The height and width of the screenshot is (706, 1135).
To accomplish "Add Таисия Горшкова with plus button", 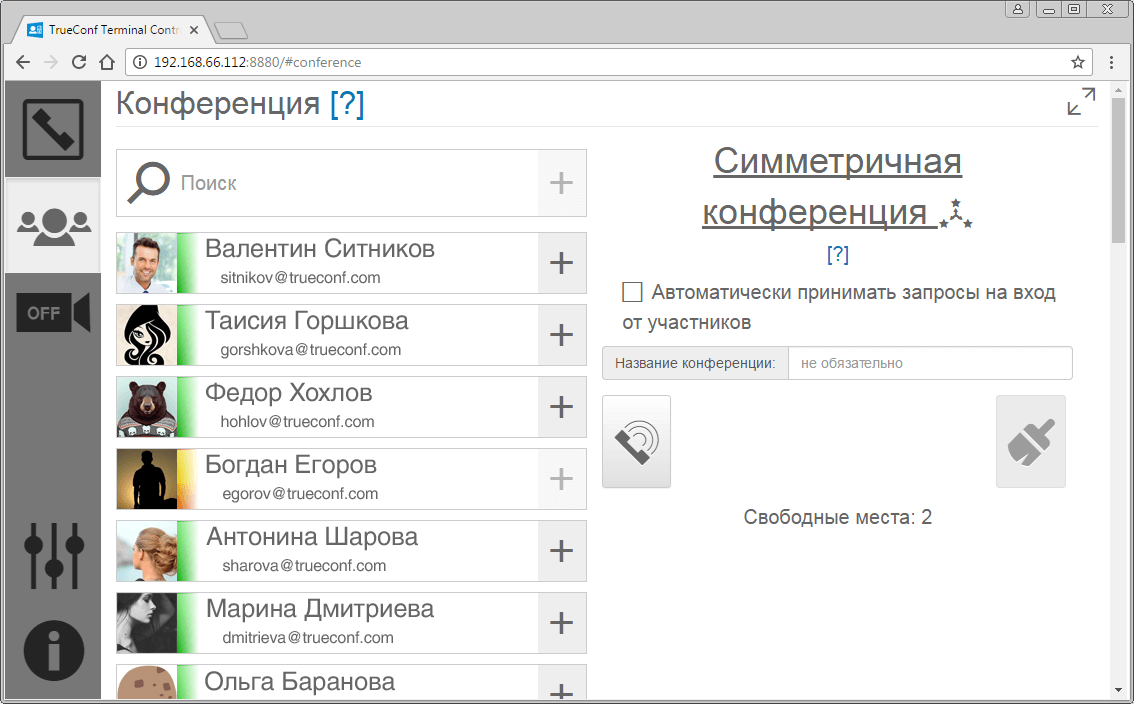I will (562, 335).
